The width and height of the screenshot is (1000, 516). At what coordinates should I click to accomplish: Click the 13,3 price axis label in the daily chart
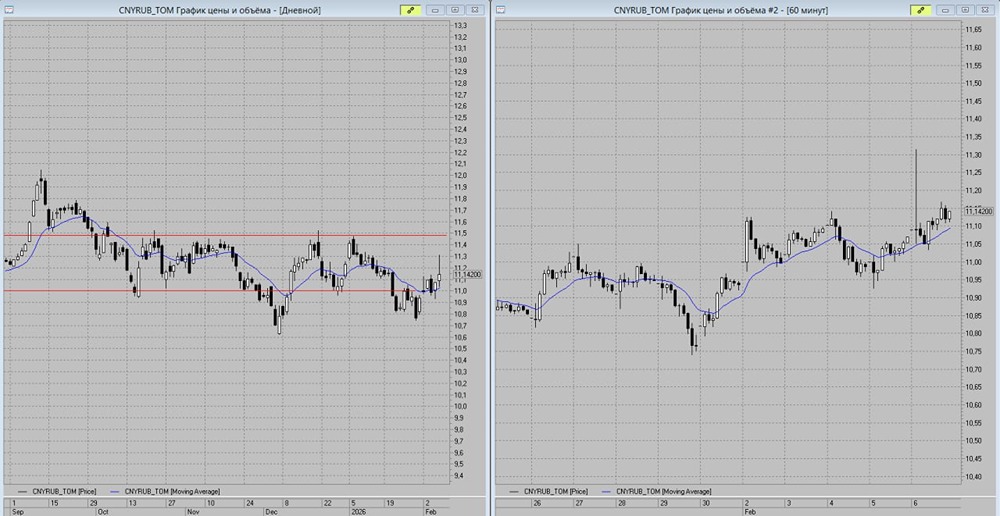tap(460, 25)
